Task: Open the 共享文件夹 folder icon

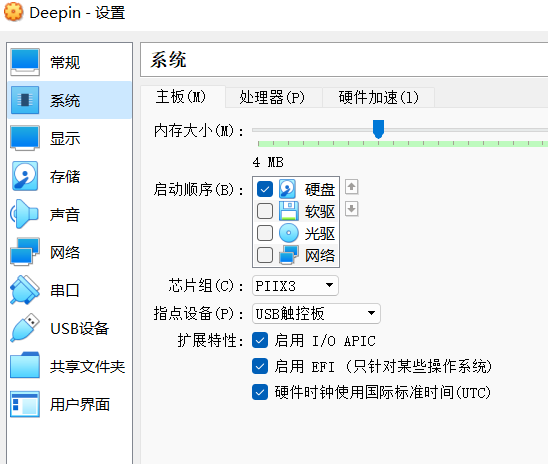Action: [x=24, y=365]
